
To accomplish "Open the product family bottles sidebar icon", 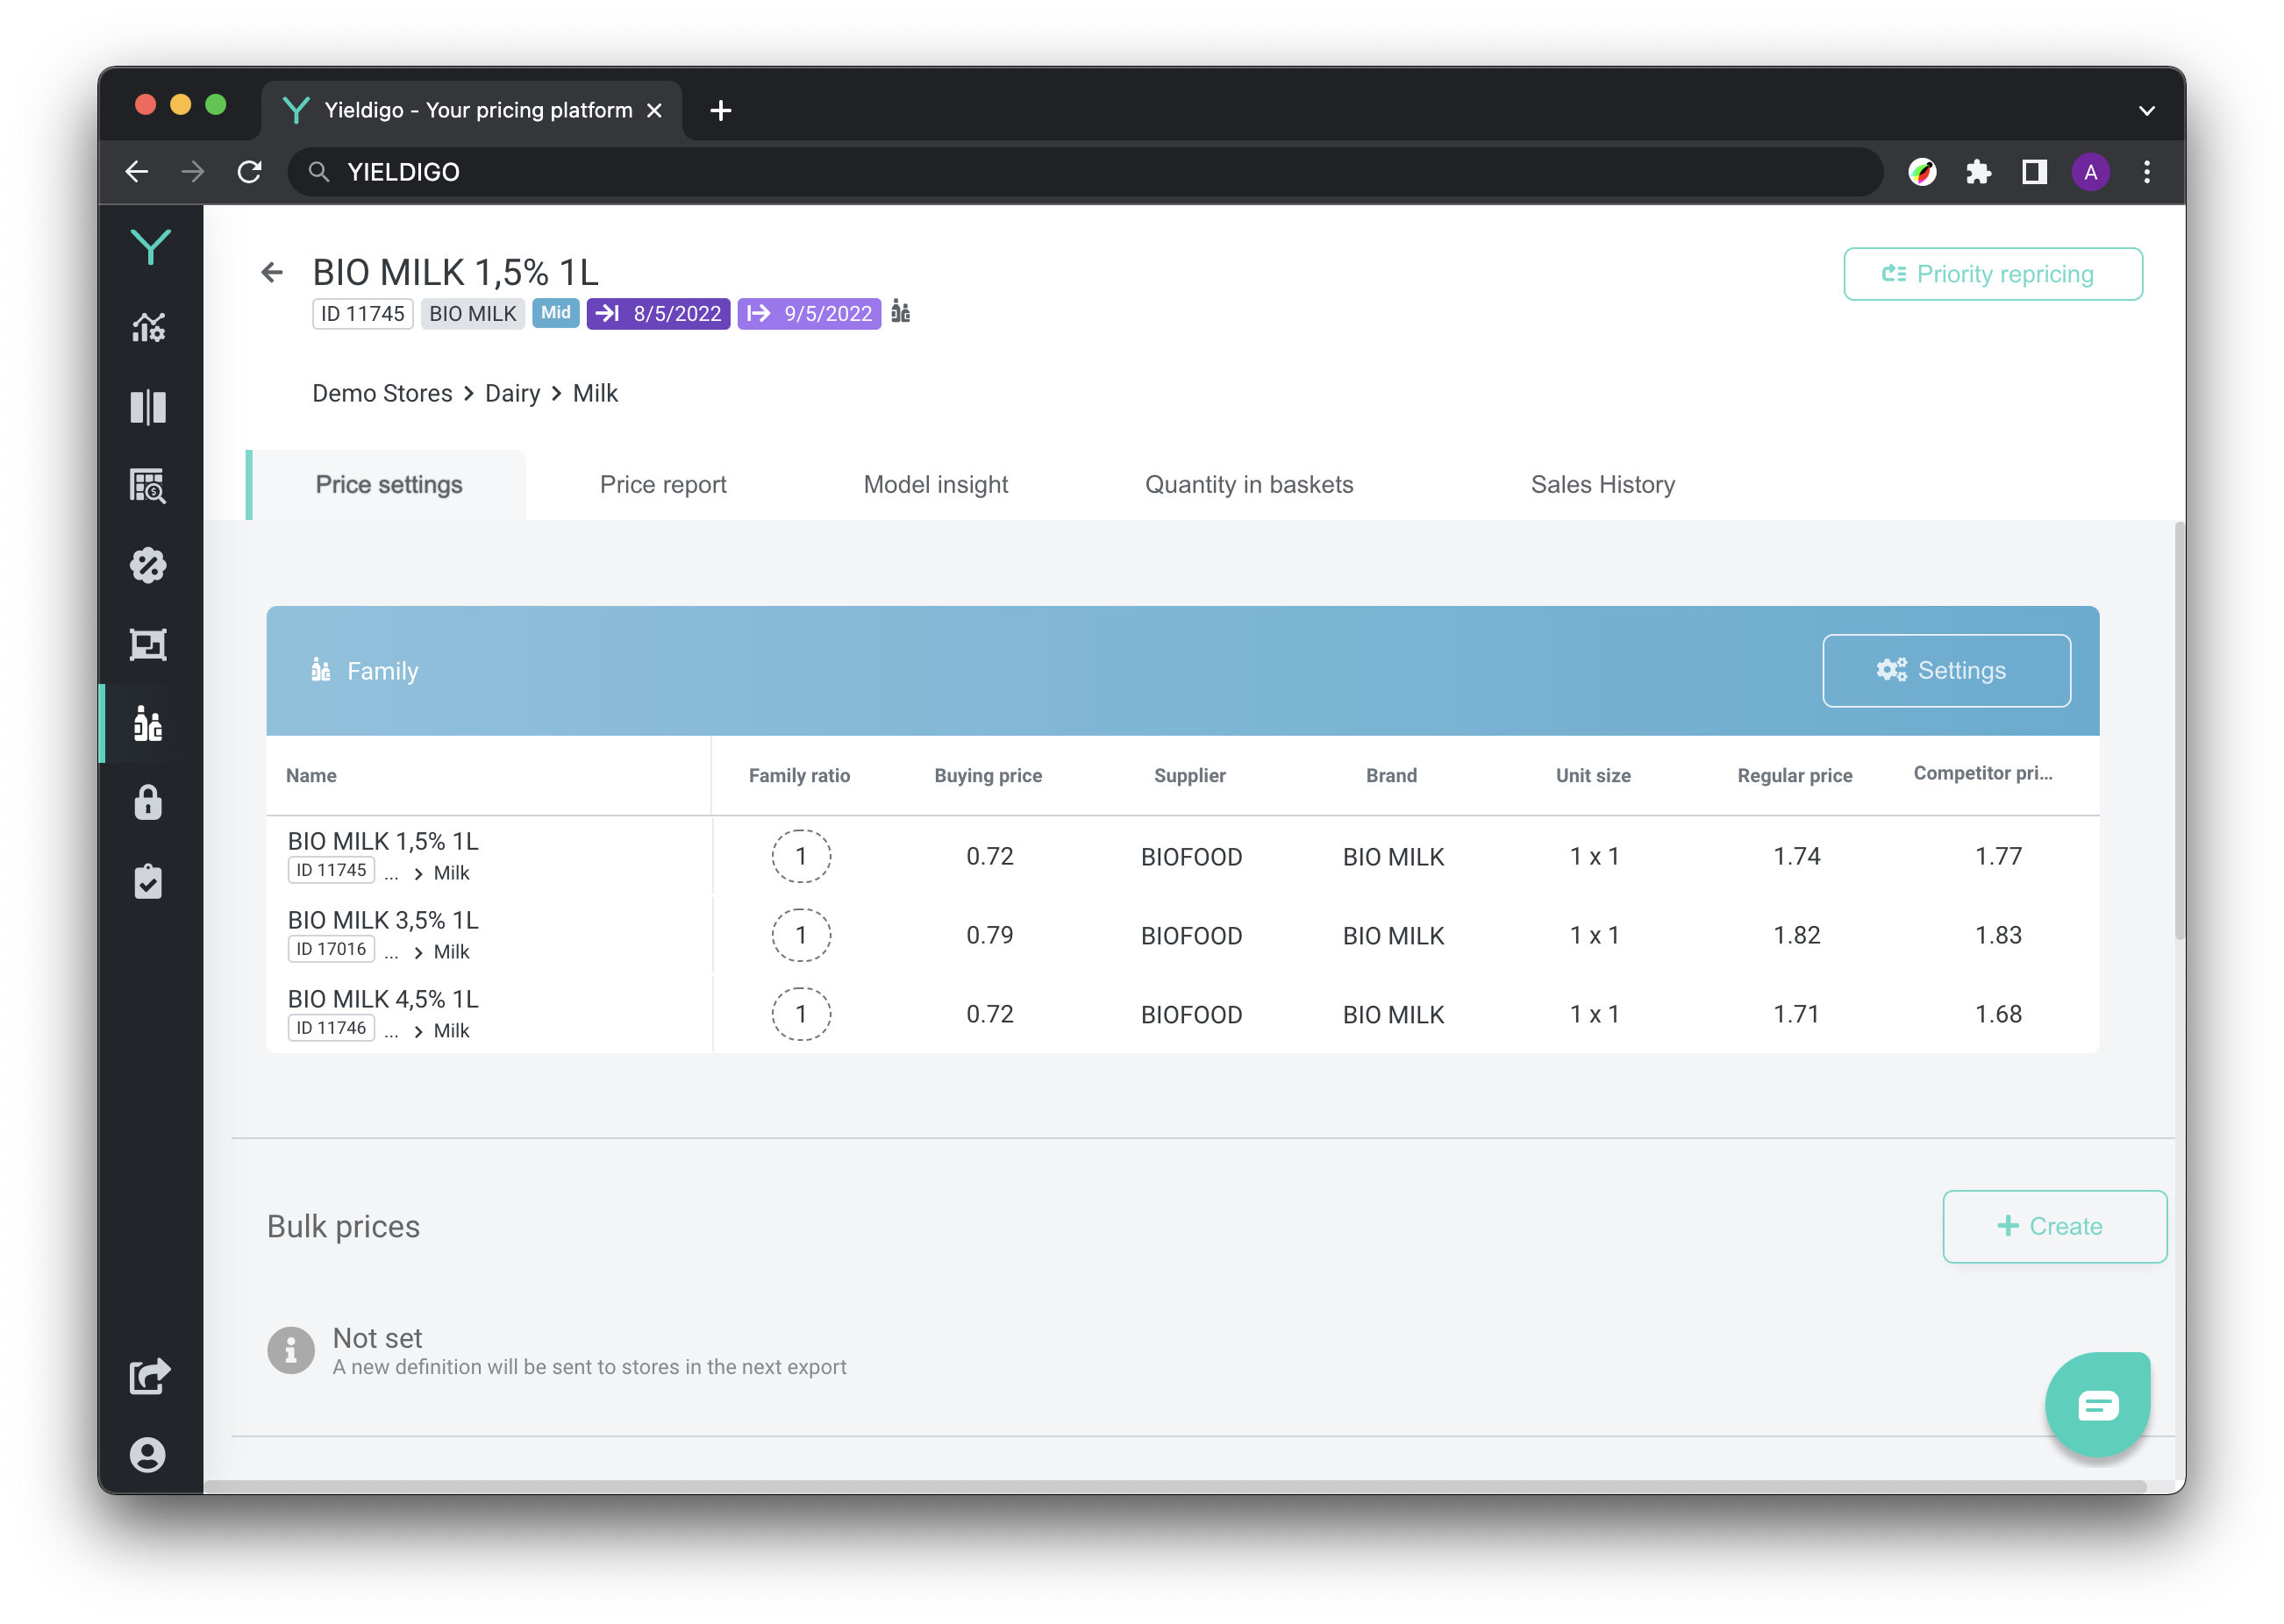I will [148, 724].
